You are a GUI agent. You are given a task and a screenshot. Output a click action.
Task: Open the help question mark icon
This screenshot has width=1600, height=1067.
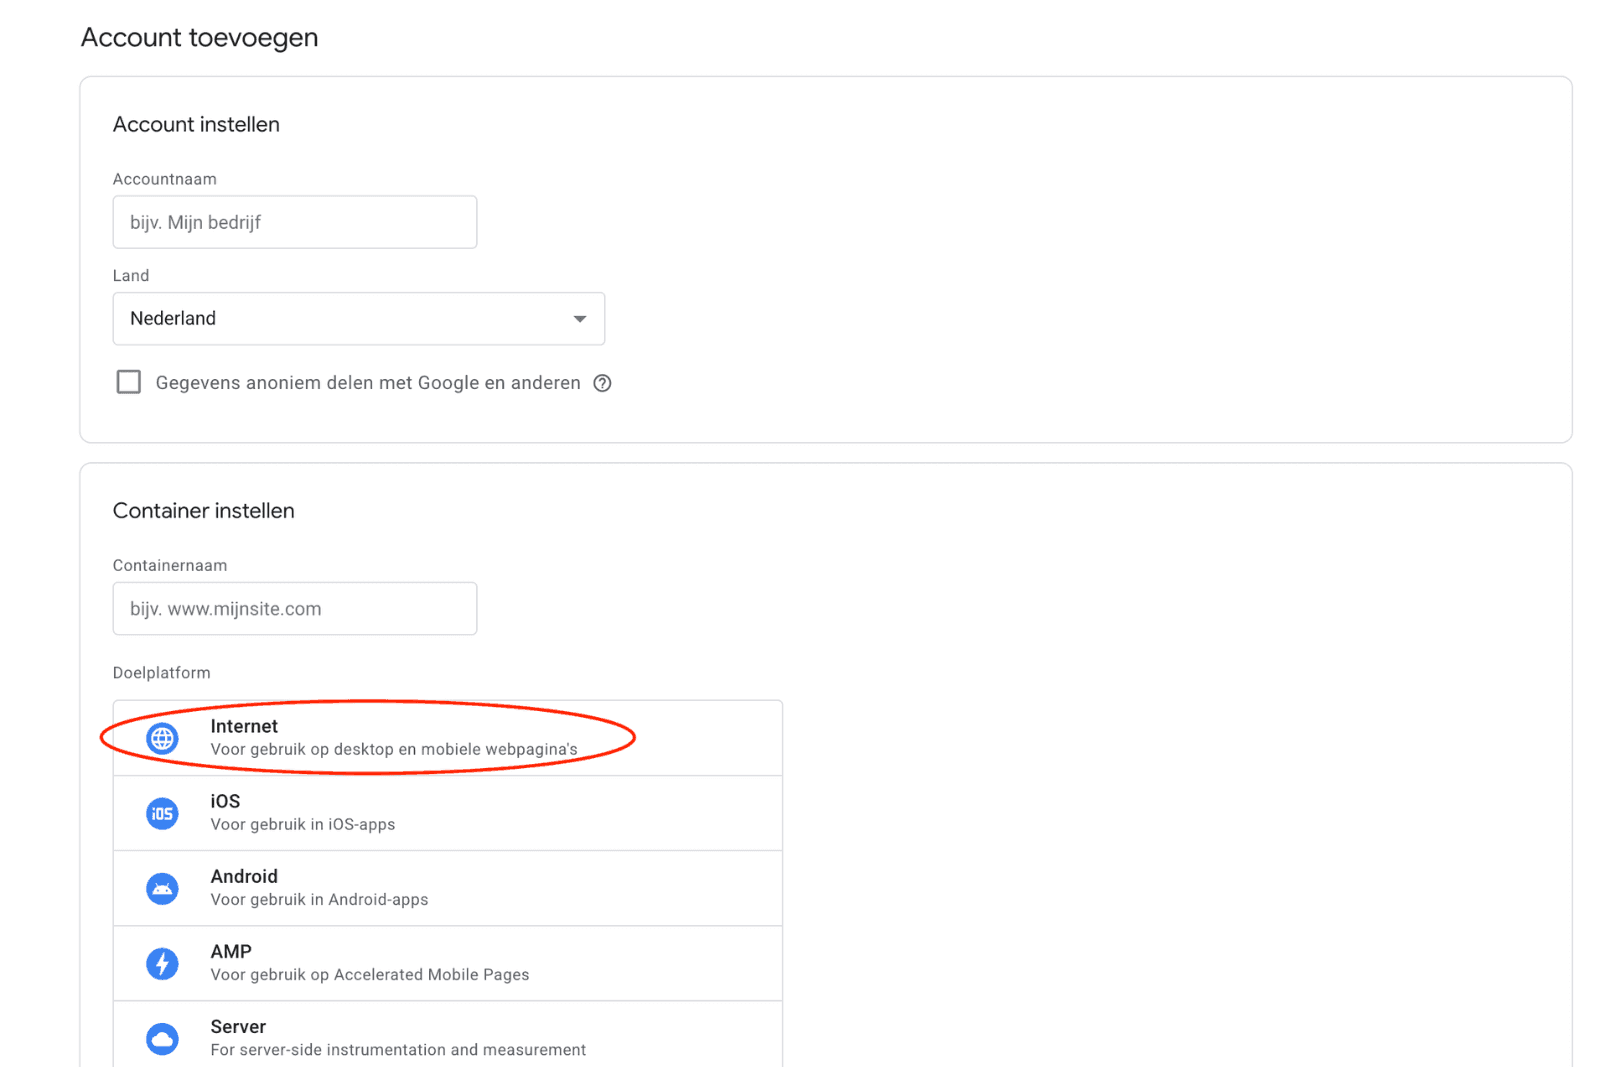click(602, 383)
